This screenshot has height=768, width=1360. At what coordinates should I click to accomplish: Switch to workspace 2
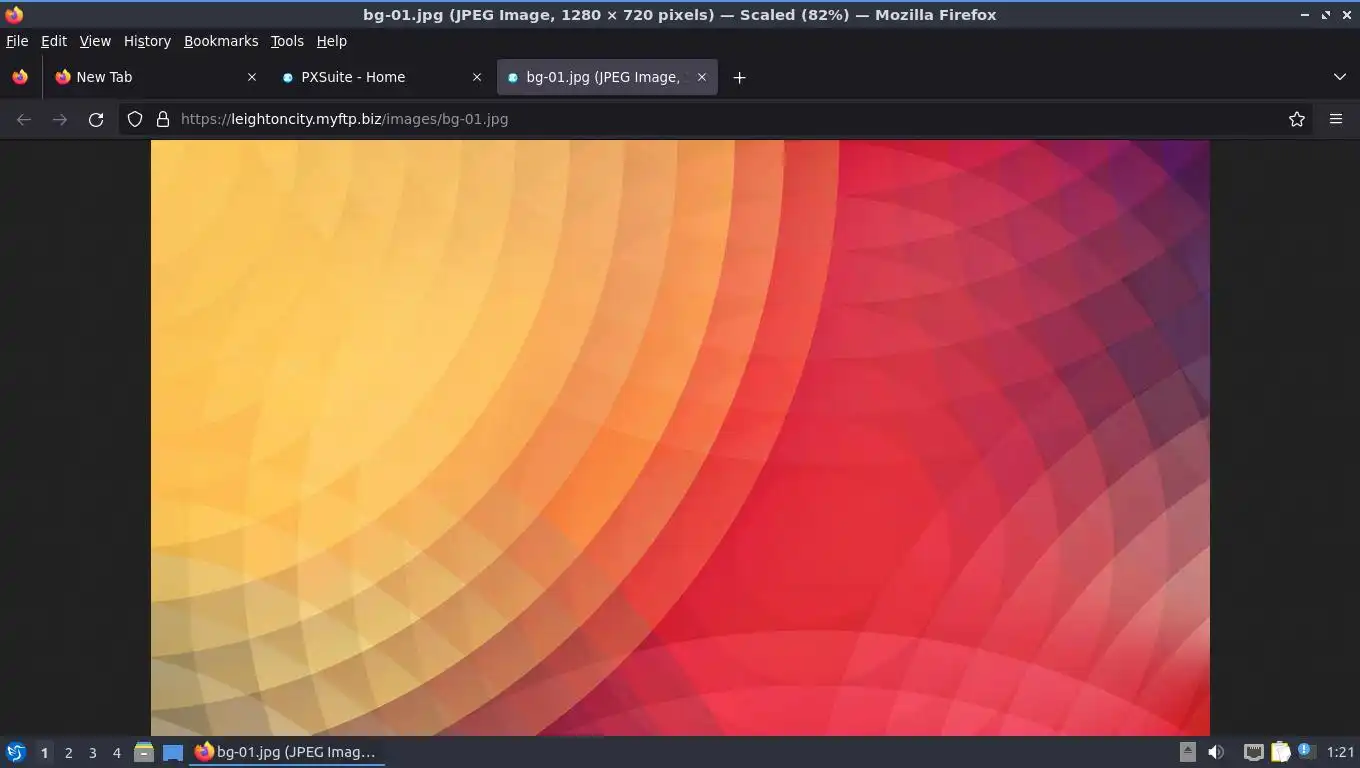coord(68,753)
